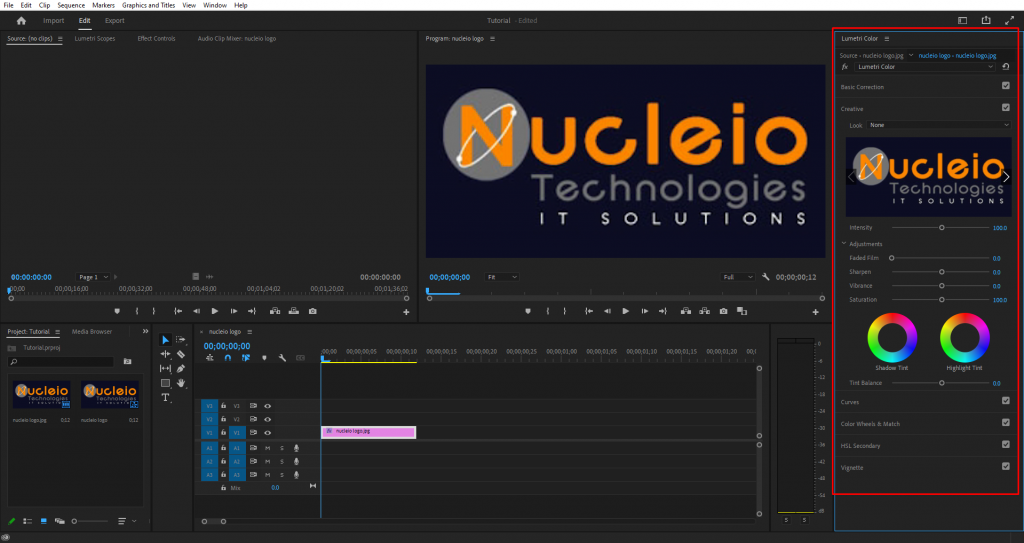Click new item pencil icon in Project panel
1024x543 pixels.
point(11,521)
